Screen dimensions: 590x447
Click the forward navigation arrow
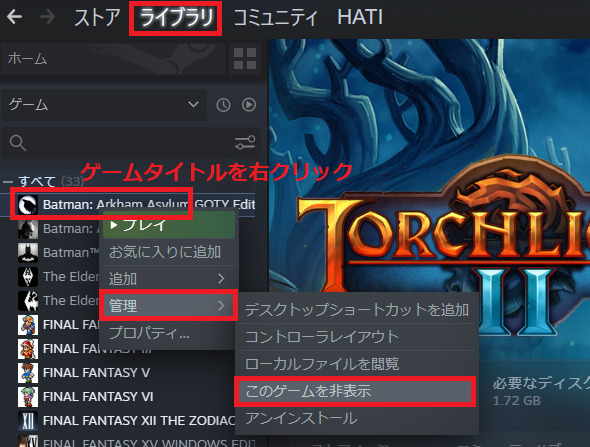click(48, 17)
